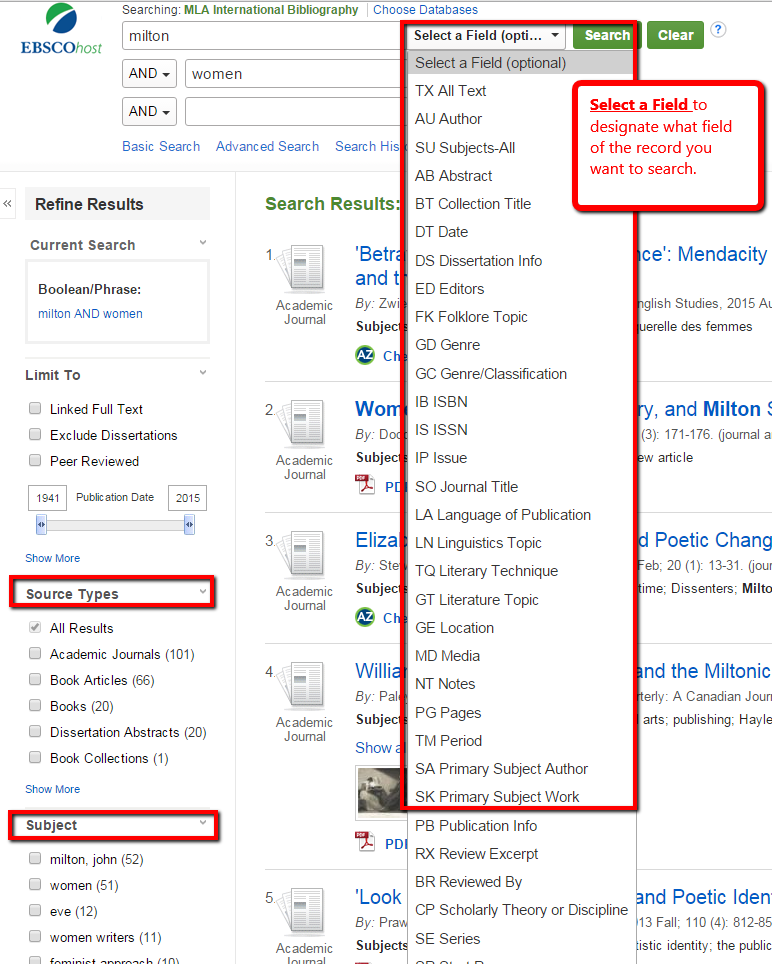The height and width of the screenshot is (964, 772).
Task: Click the publication date slider track
Action: [116, 525]
